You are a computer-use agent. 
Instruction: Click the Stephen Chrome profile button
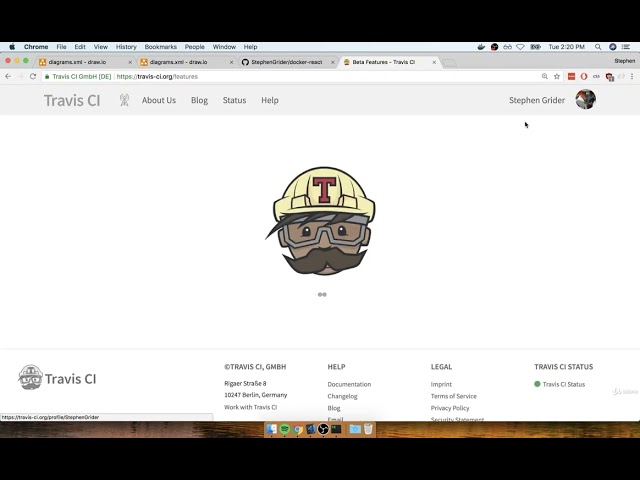click(624, 61)
